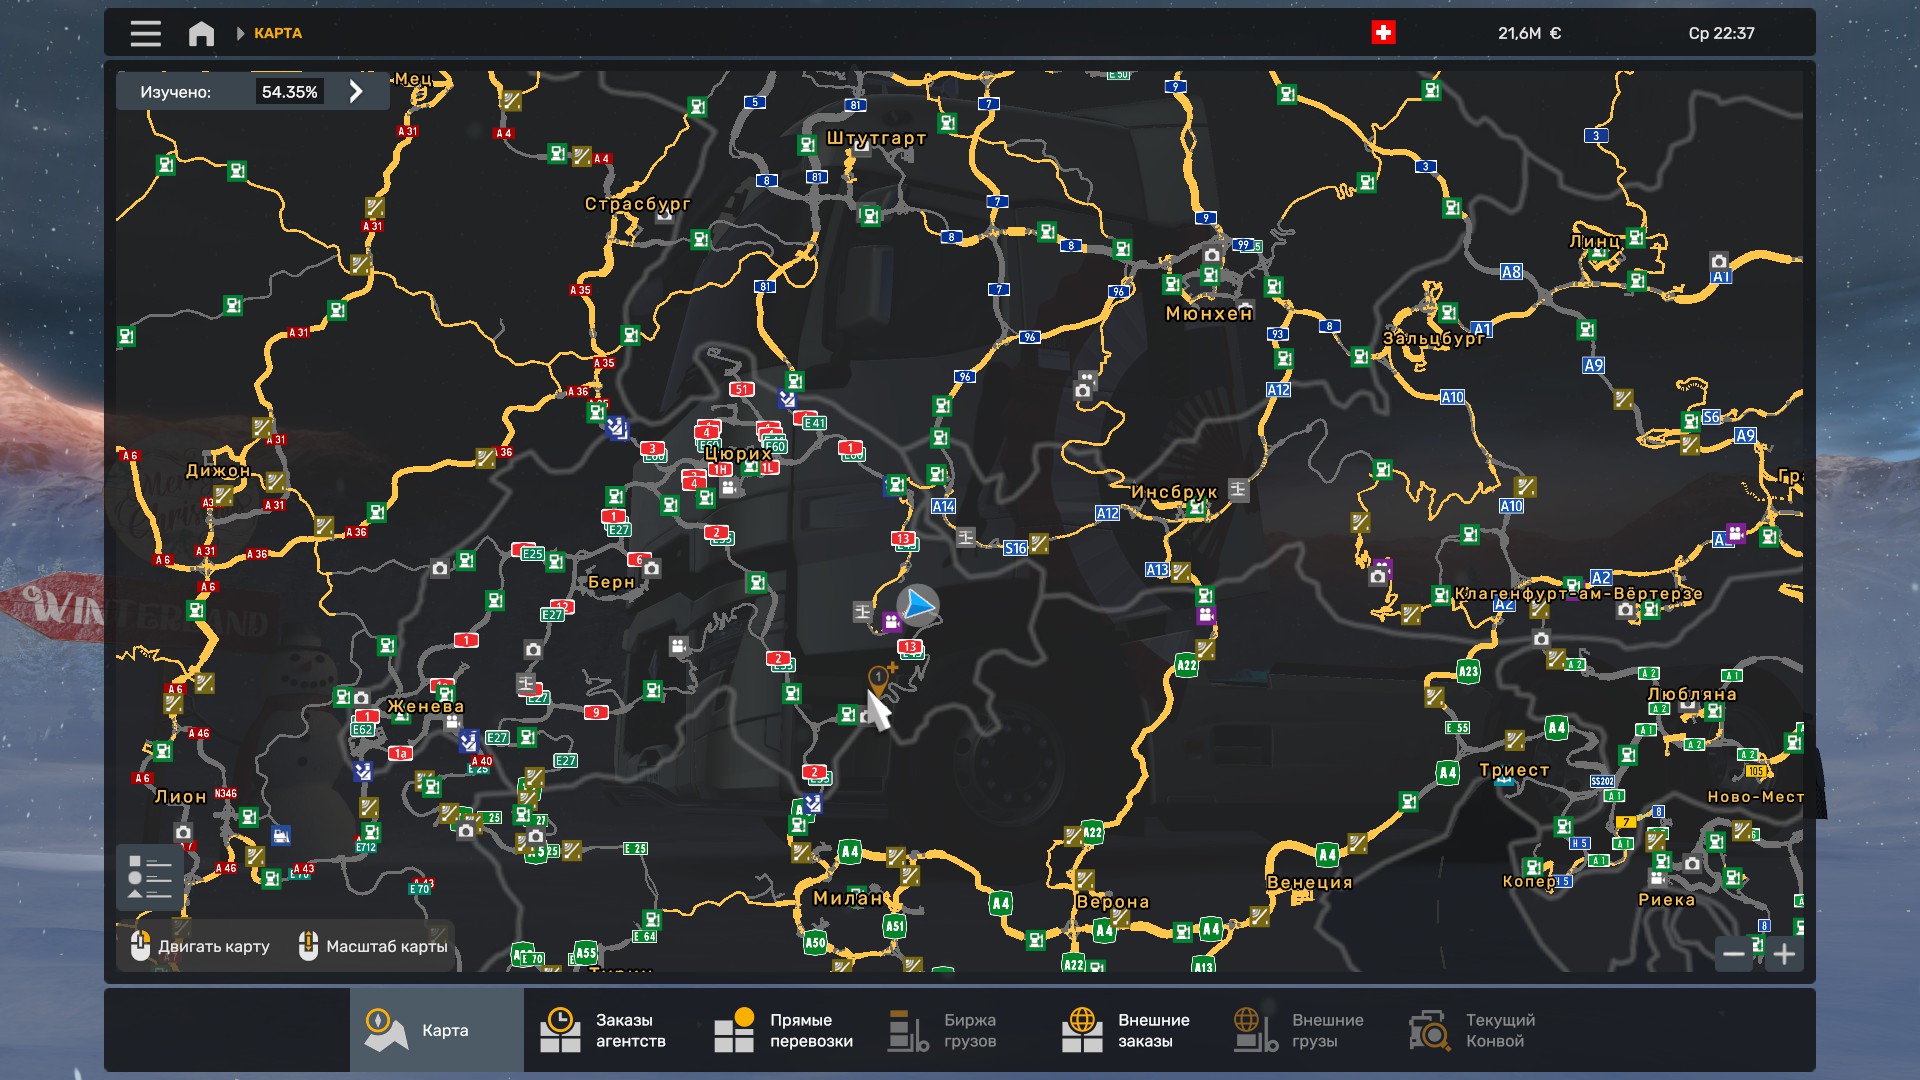Click the Любляна city label

coord(1692,694)
